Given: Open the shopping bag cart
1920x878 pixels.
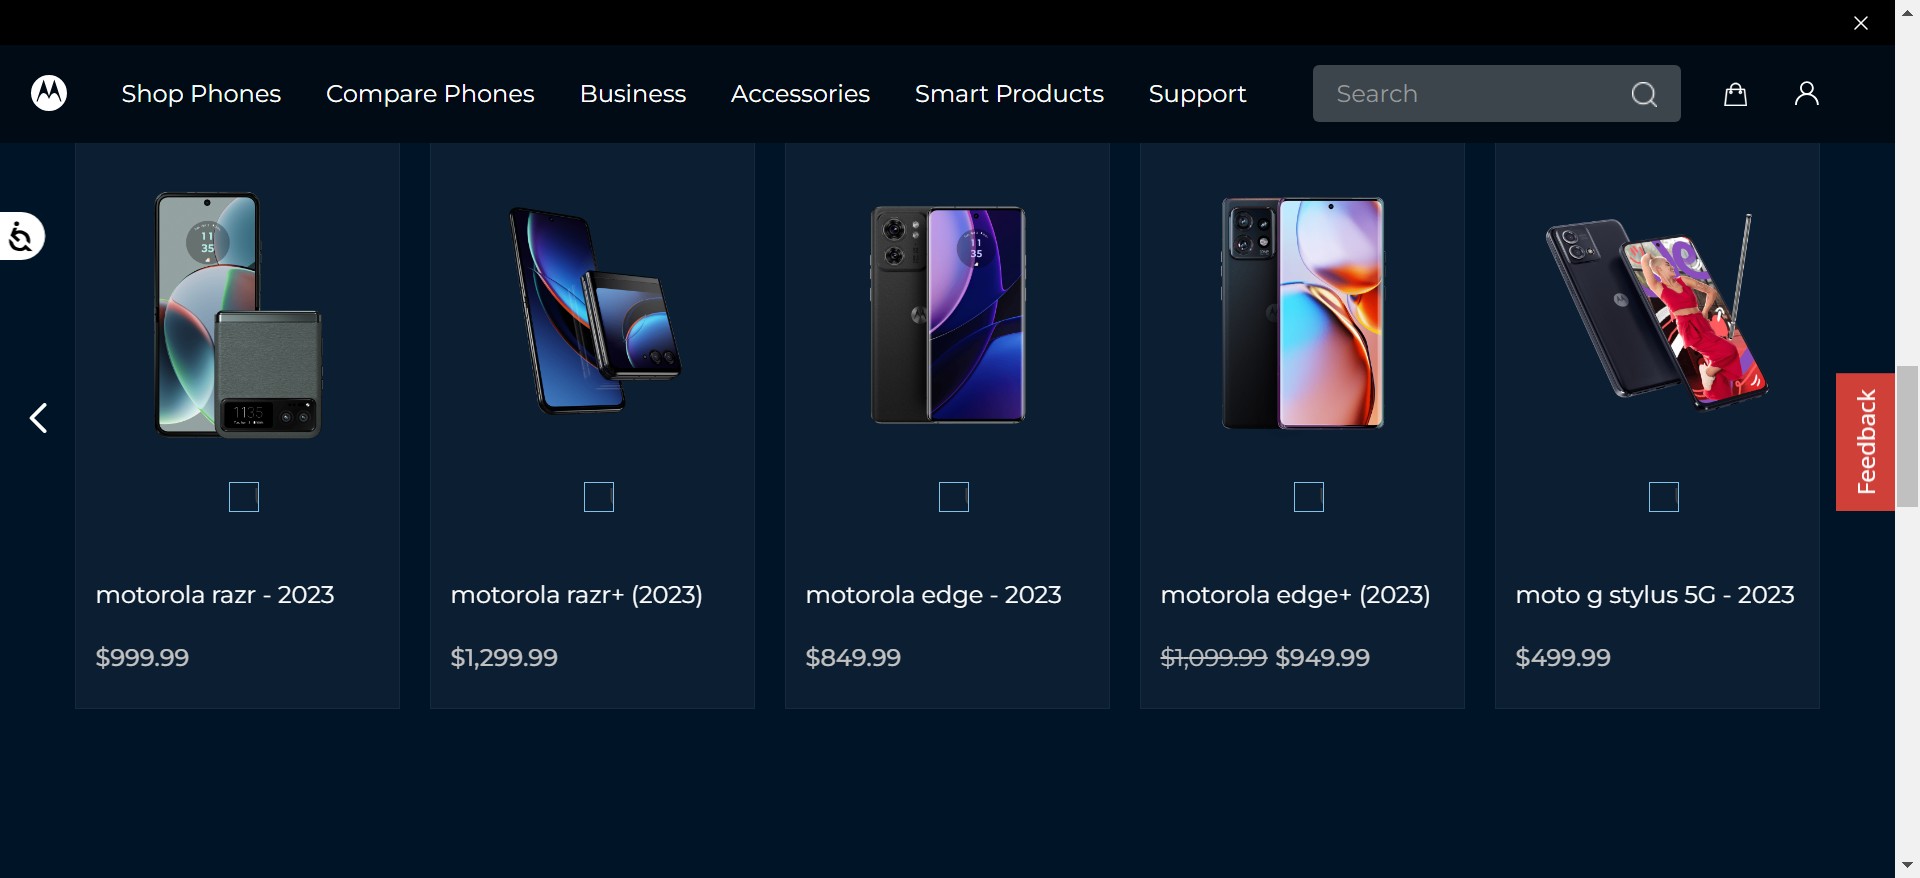Looking at the screenshot, I should pyautogui.click(x=1735, y=94).
